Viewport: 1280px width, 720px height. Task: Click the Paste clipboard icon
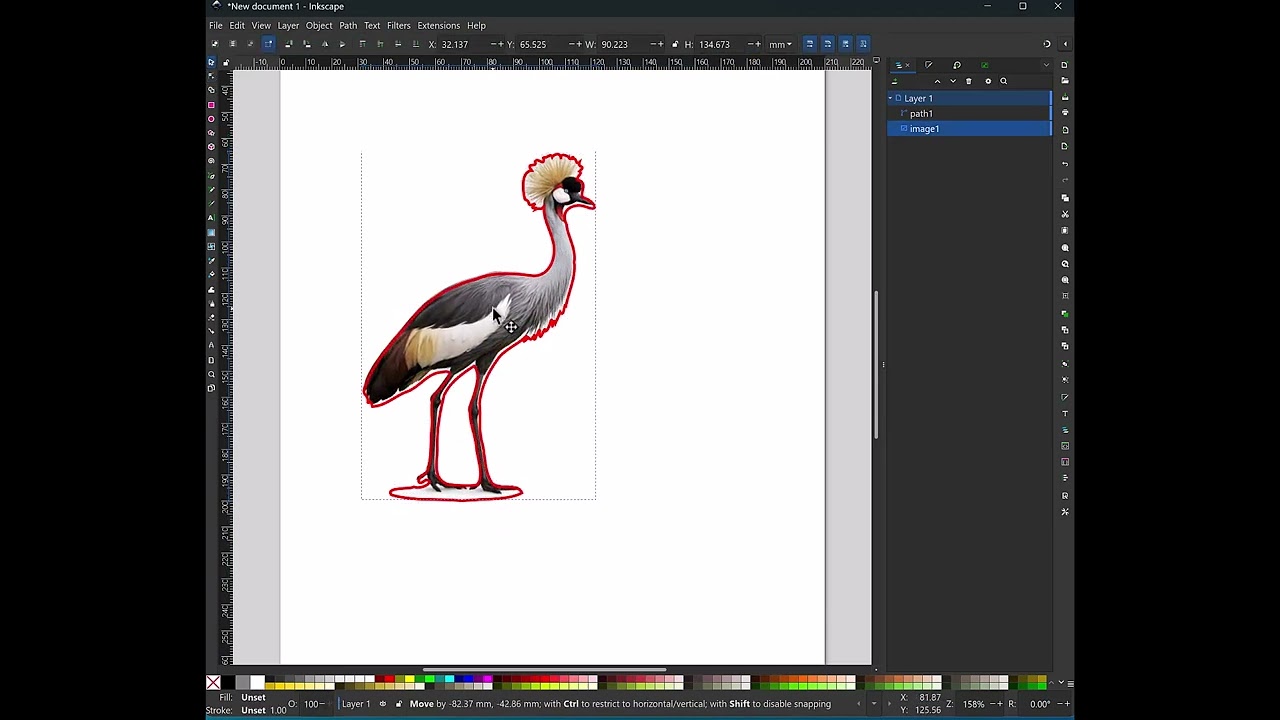coord(1065,230)
